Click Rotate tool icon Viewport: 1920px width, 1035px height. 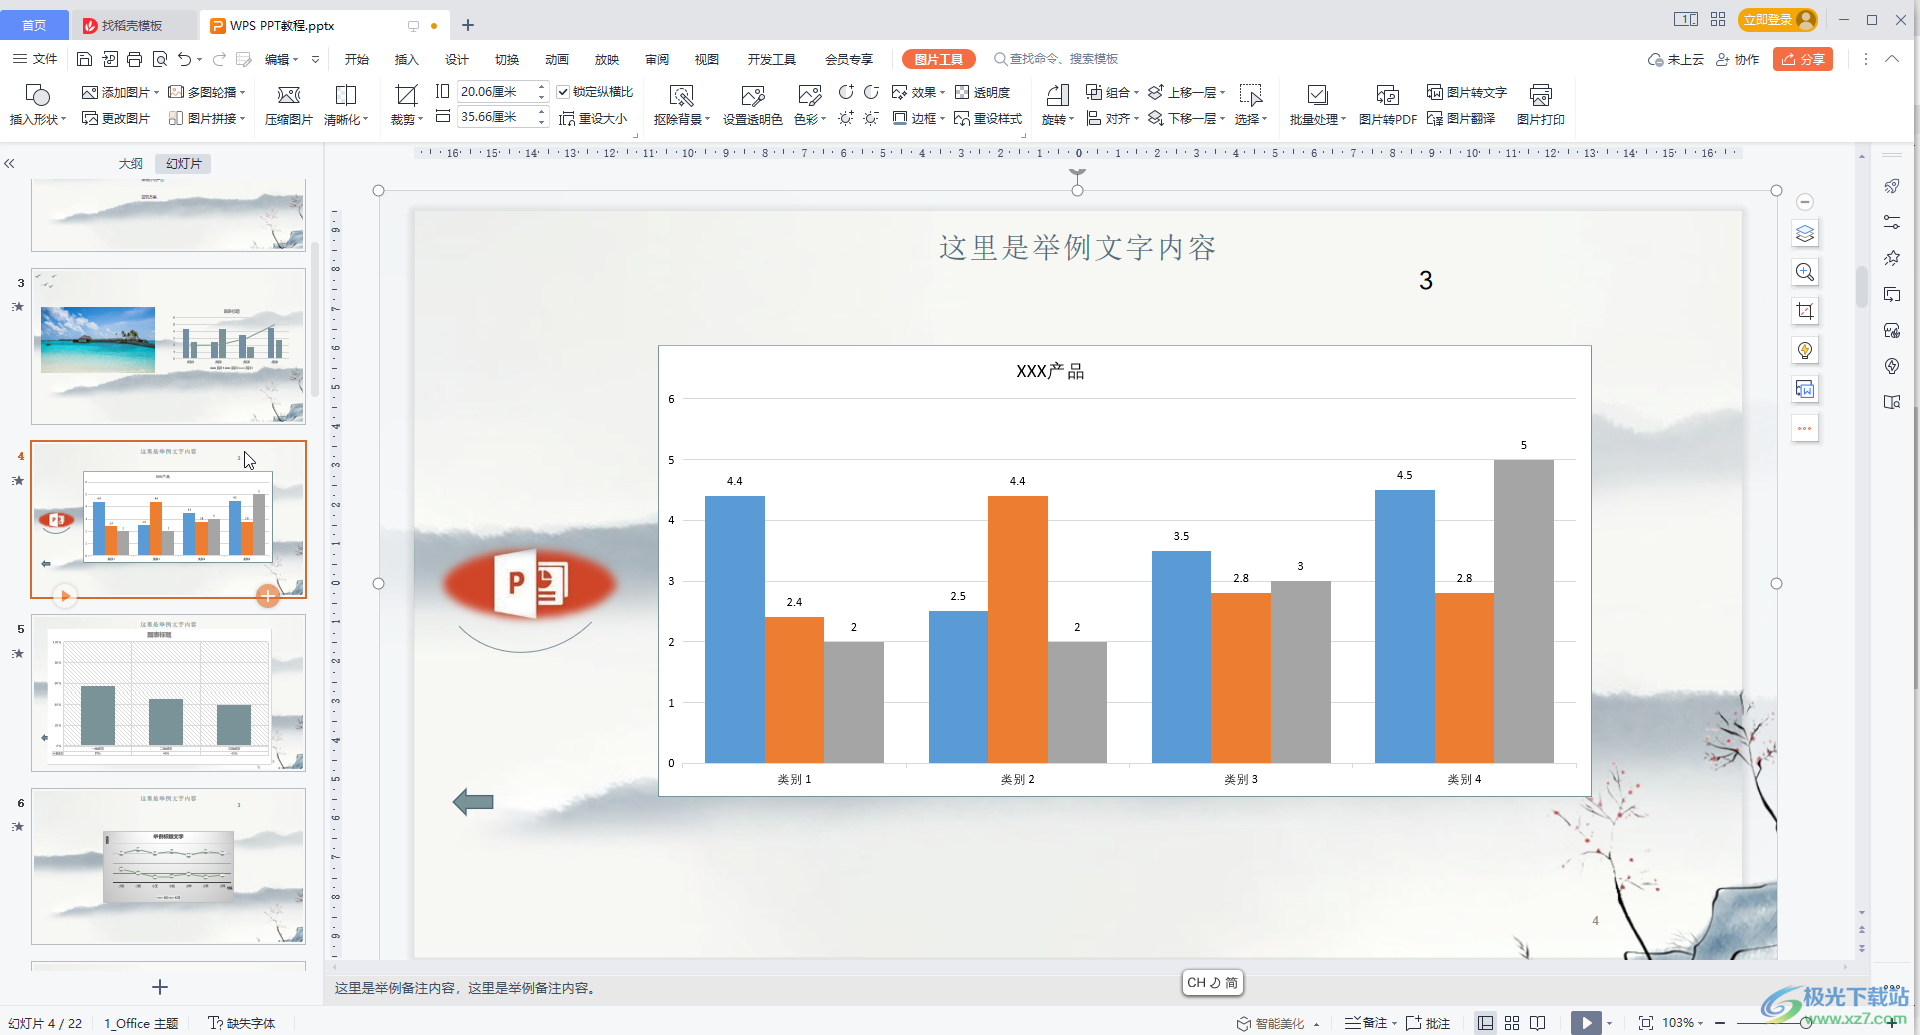(1057, 105)
